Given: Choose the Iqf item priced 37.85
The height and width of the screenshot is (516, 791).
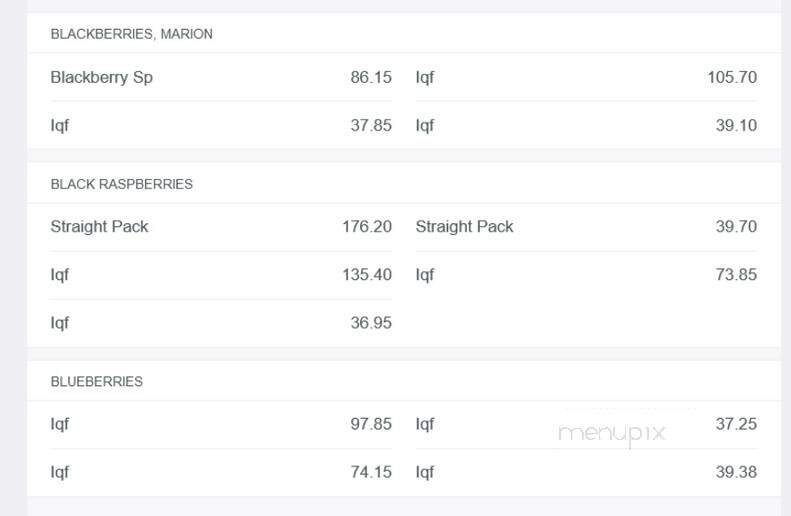Looking at the screenshot, I should 60,125.
